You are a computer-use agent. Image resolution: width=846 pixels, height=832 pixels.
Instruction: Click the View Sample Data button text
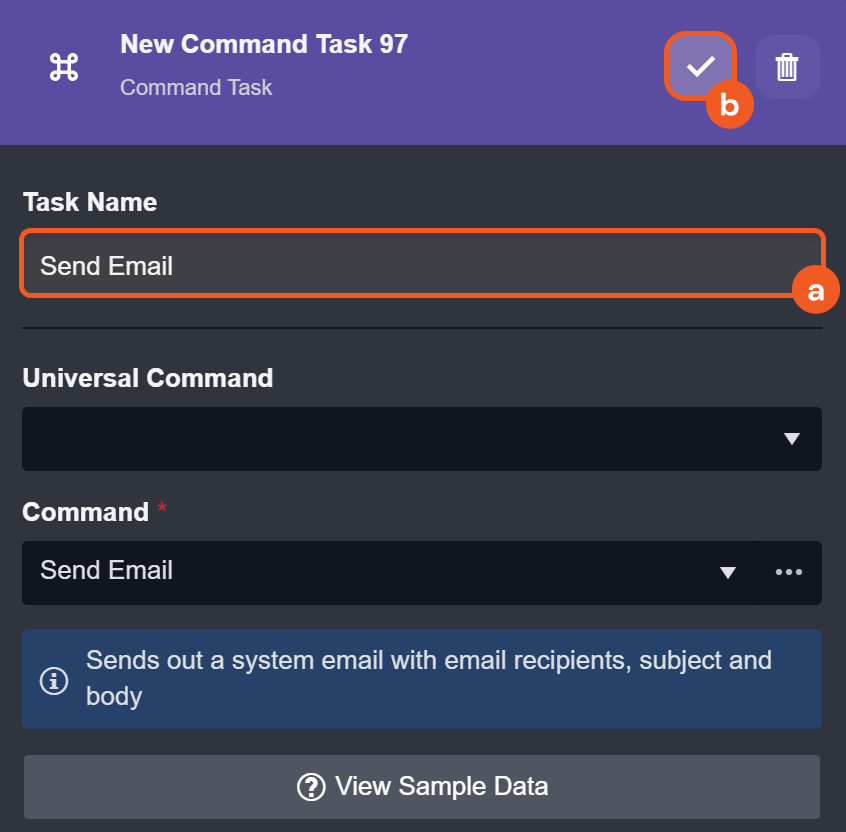[x=441, y=786]
